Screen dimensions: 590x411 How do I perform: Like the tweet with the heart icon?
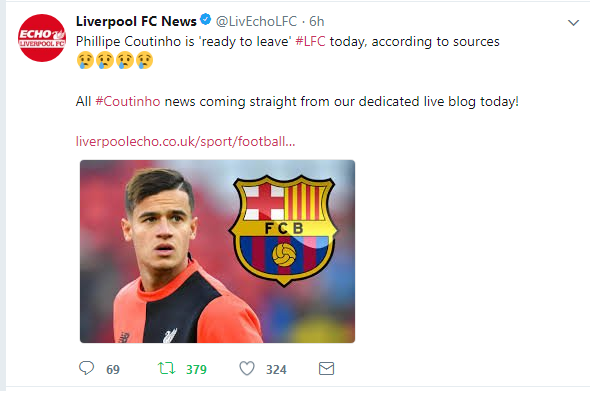point(247,368)
